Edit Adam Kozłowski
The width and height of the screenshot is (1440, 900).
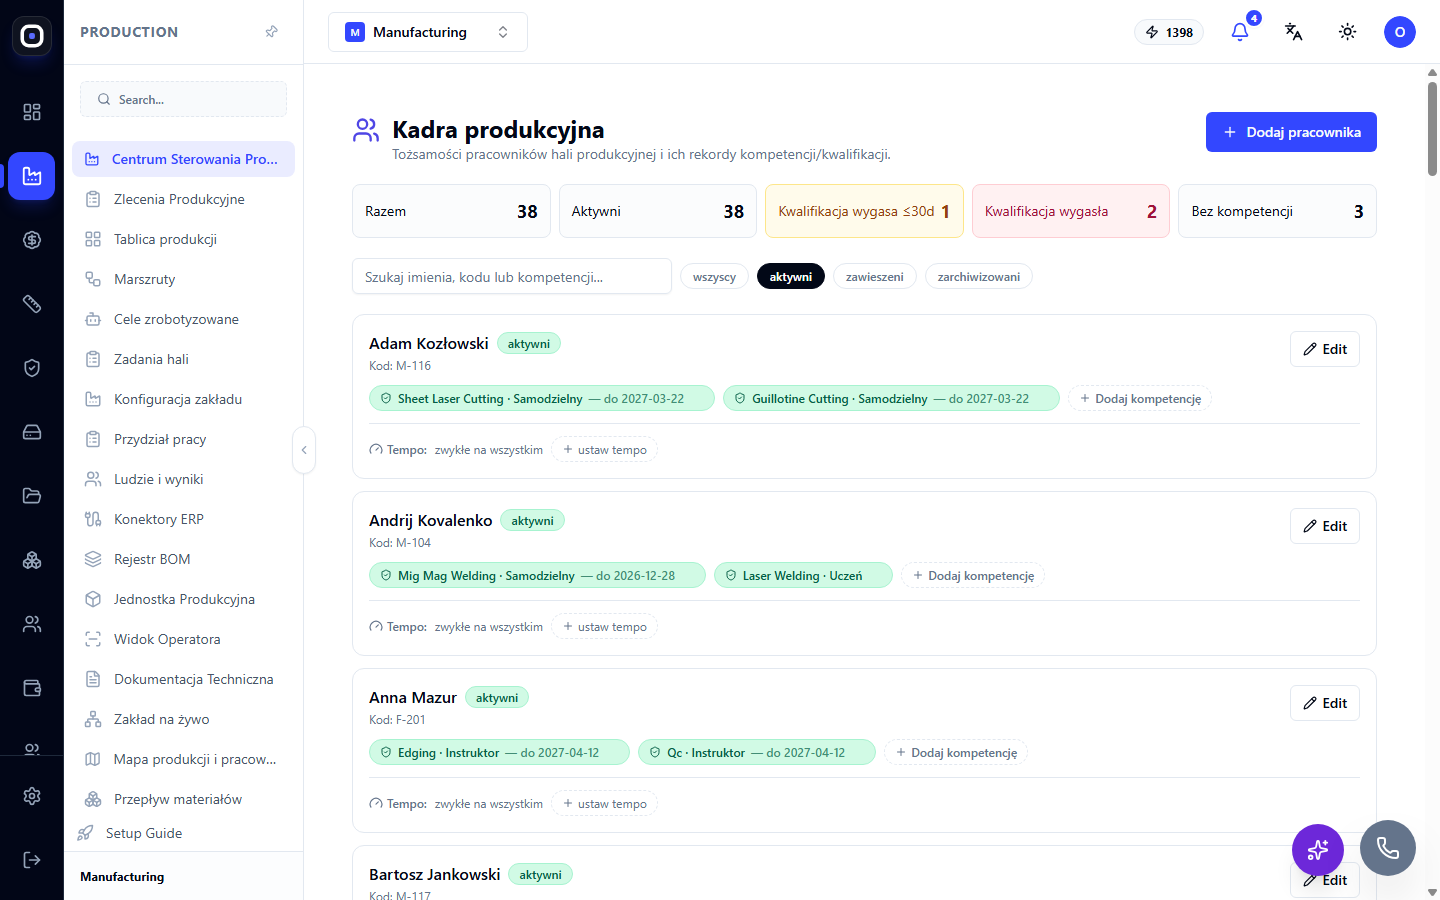point(1325,349)
